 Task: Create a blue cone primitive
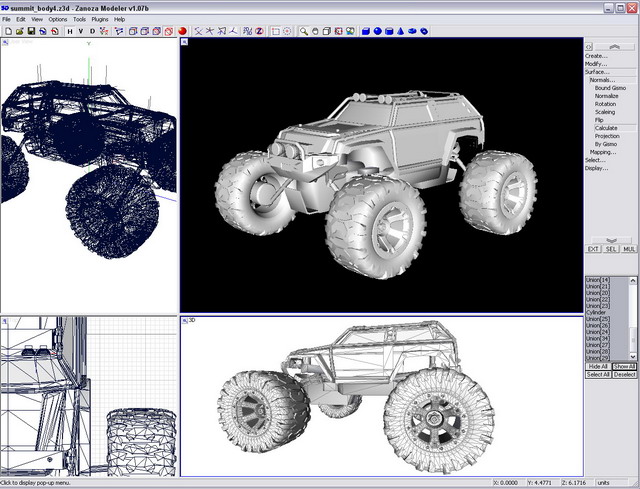tap(400, 31)
